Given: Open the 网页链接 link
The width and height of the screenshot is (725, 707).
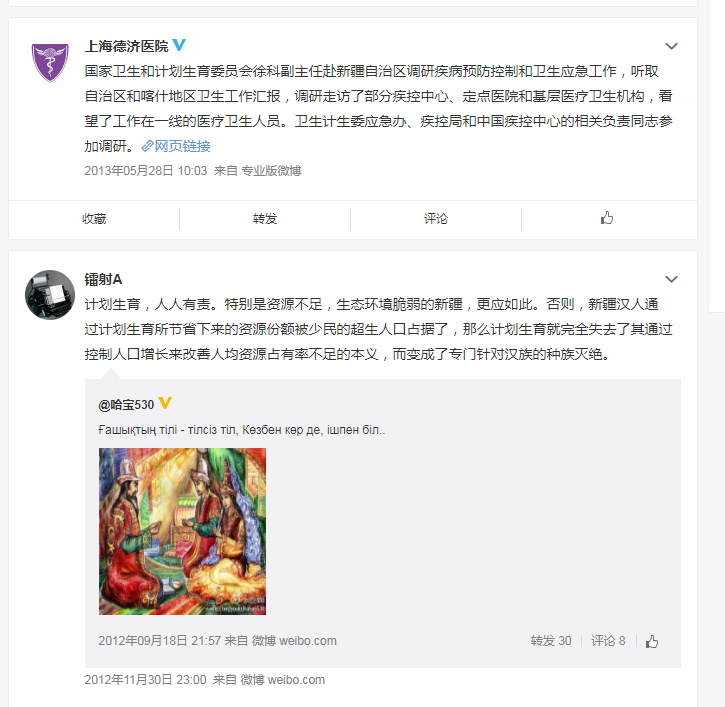Looking at the screenshot, I should 182,146.
